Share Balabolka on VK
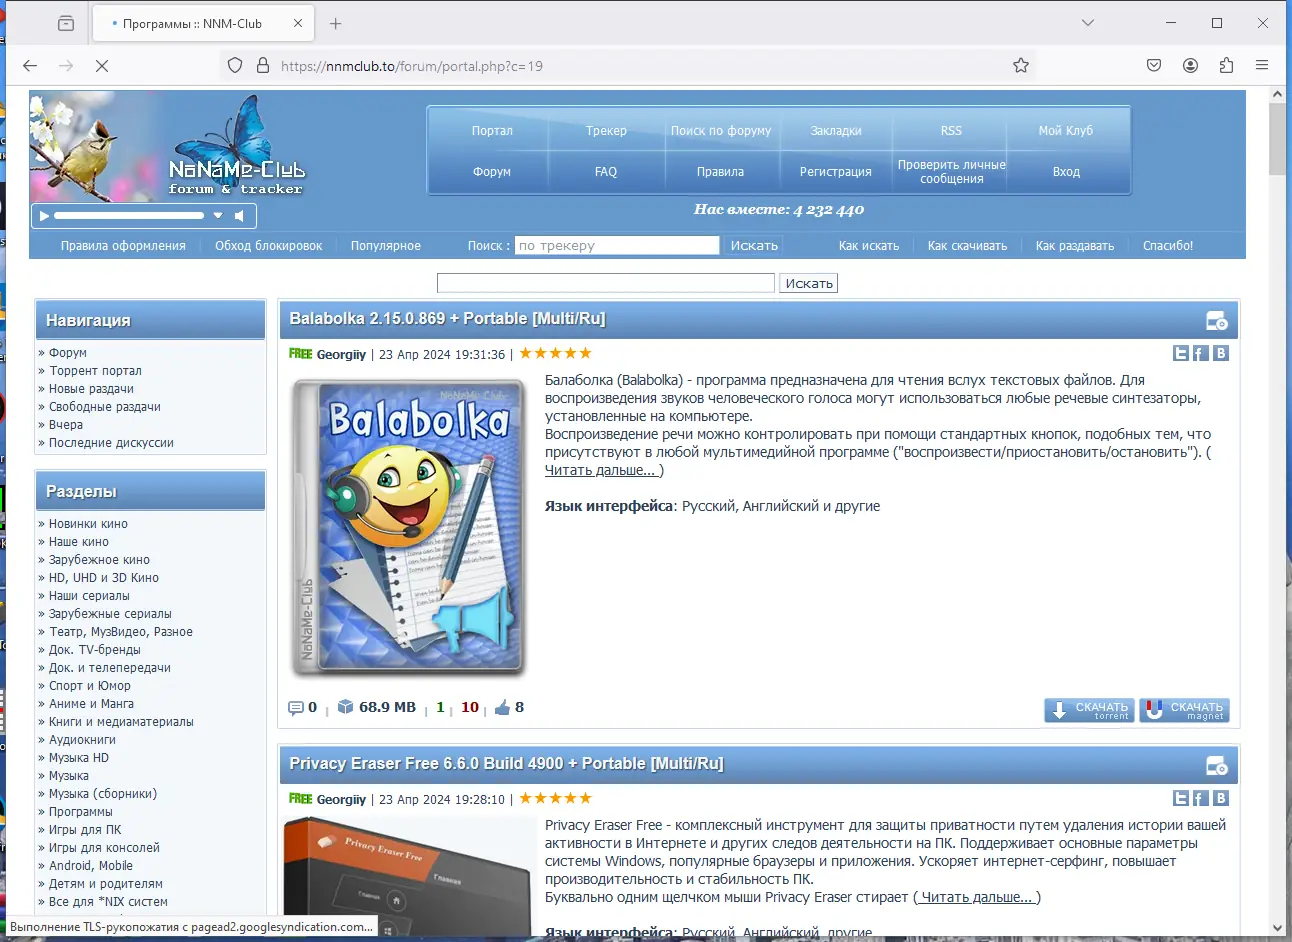 1221,353
